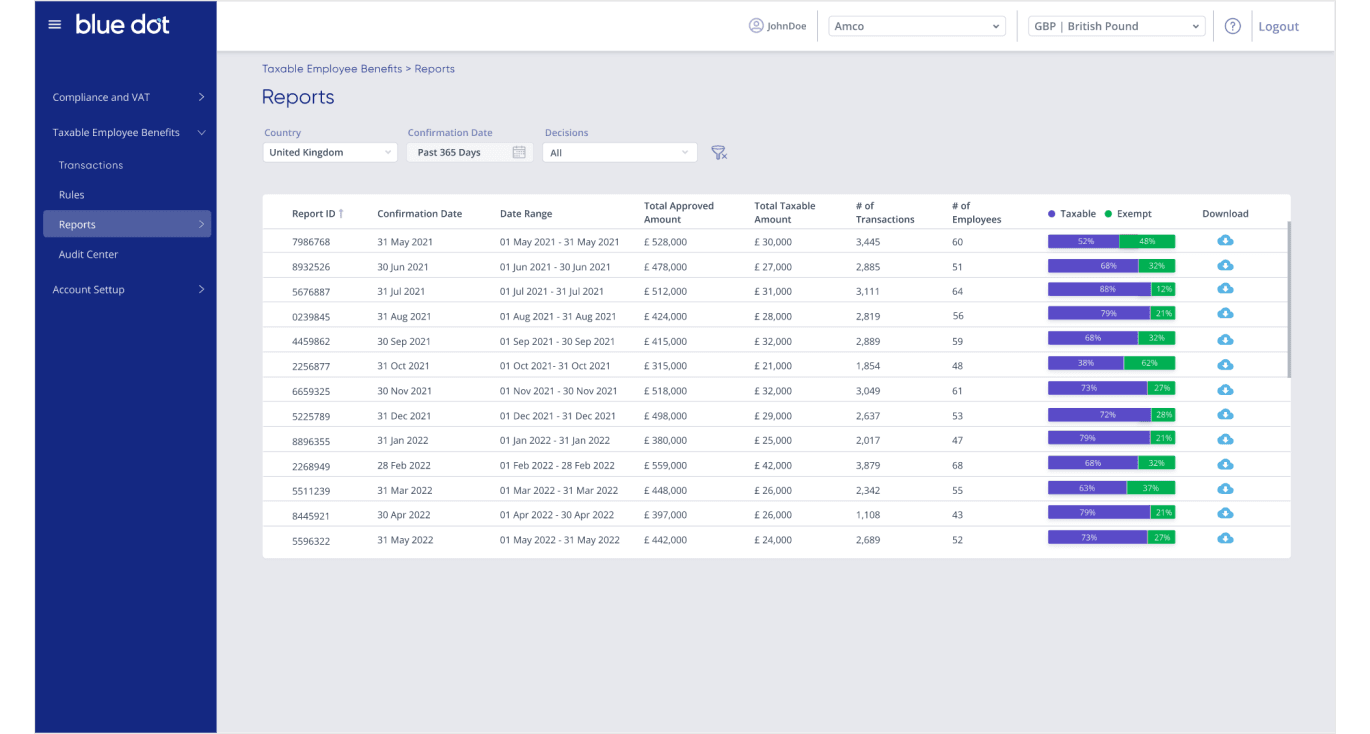Expand Compliance and VAT menu
This screenshot has width=1370, height=734.
(127, 97)
